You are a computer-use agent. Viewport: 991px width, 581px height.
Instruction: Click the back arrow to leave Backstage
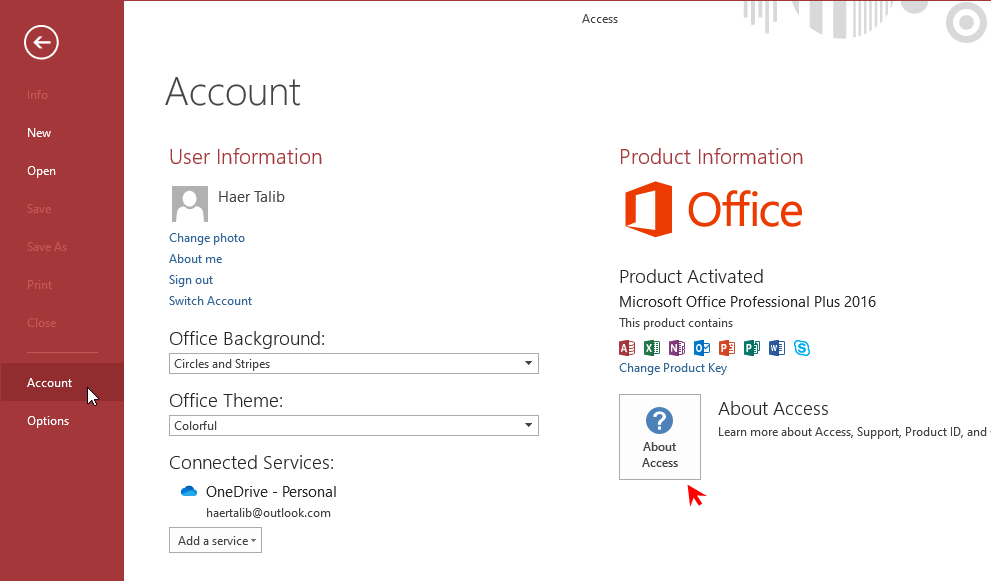coord(42,42)
